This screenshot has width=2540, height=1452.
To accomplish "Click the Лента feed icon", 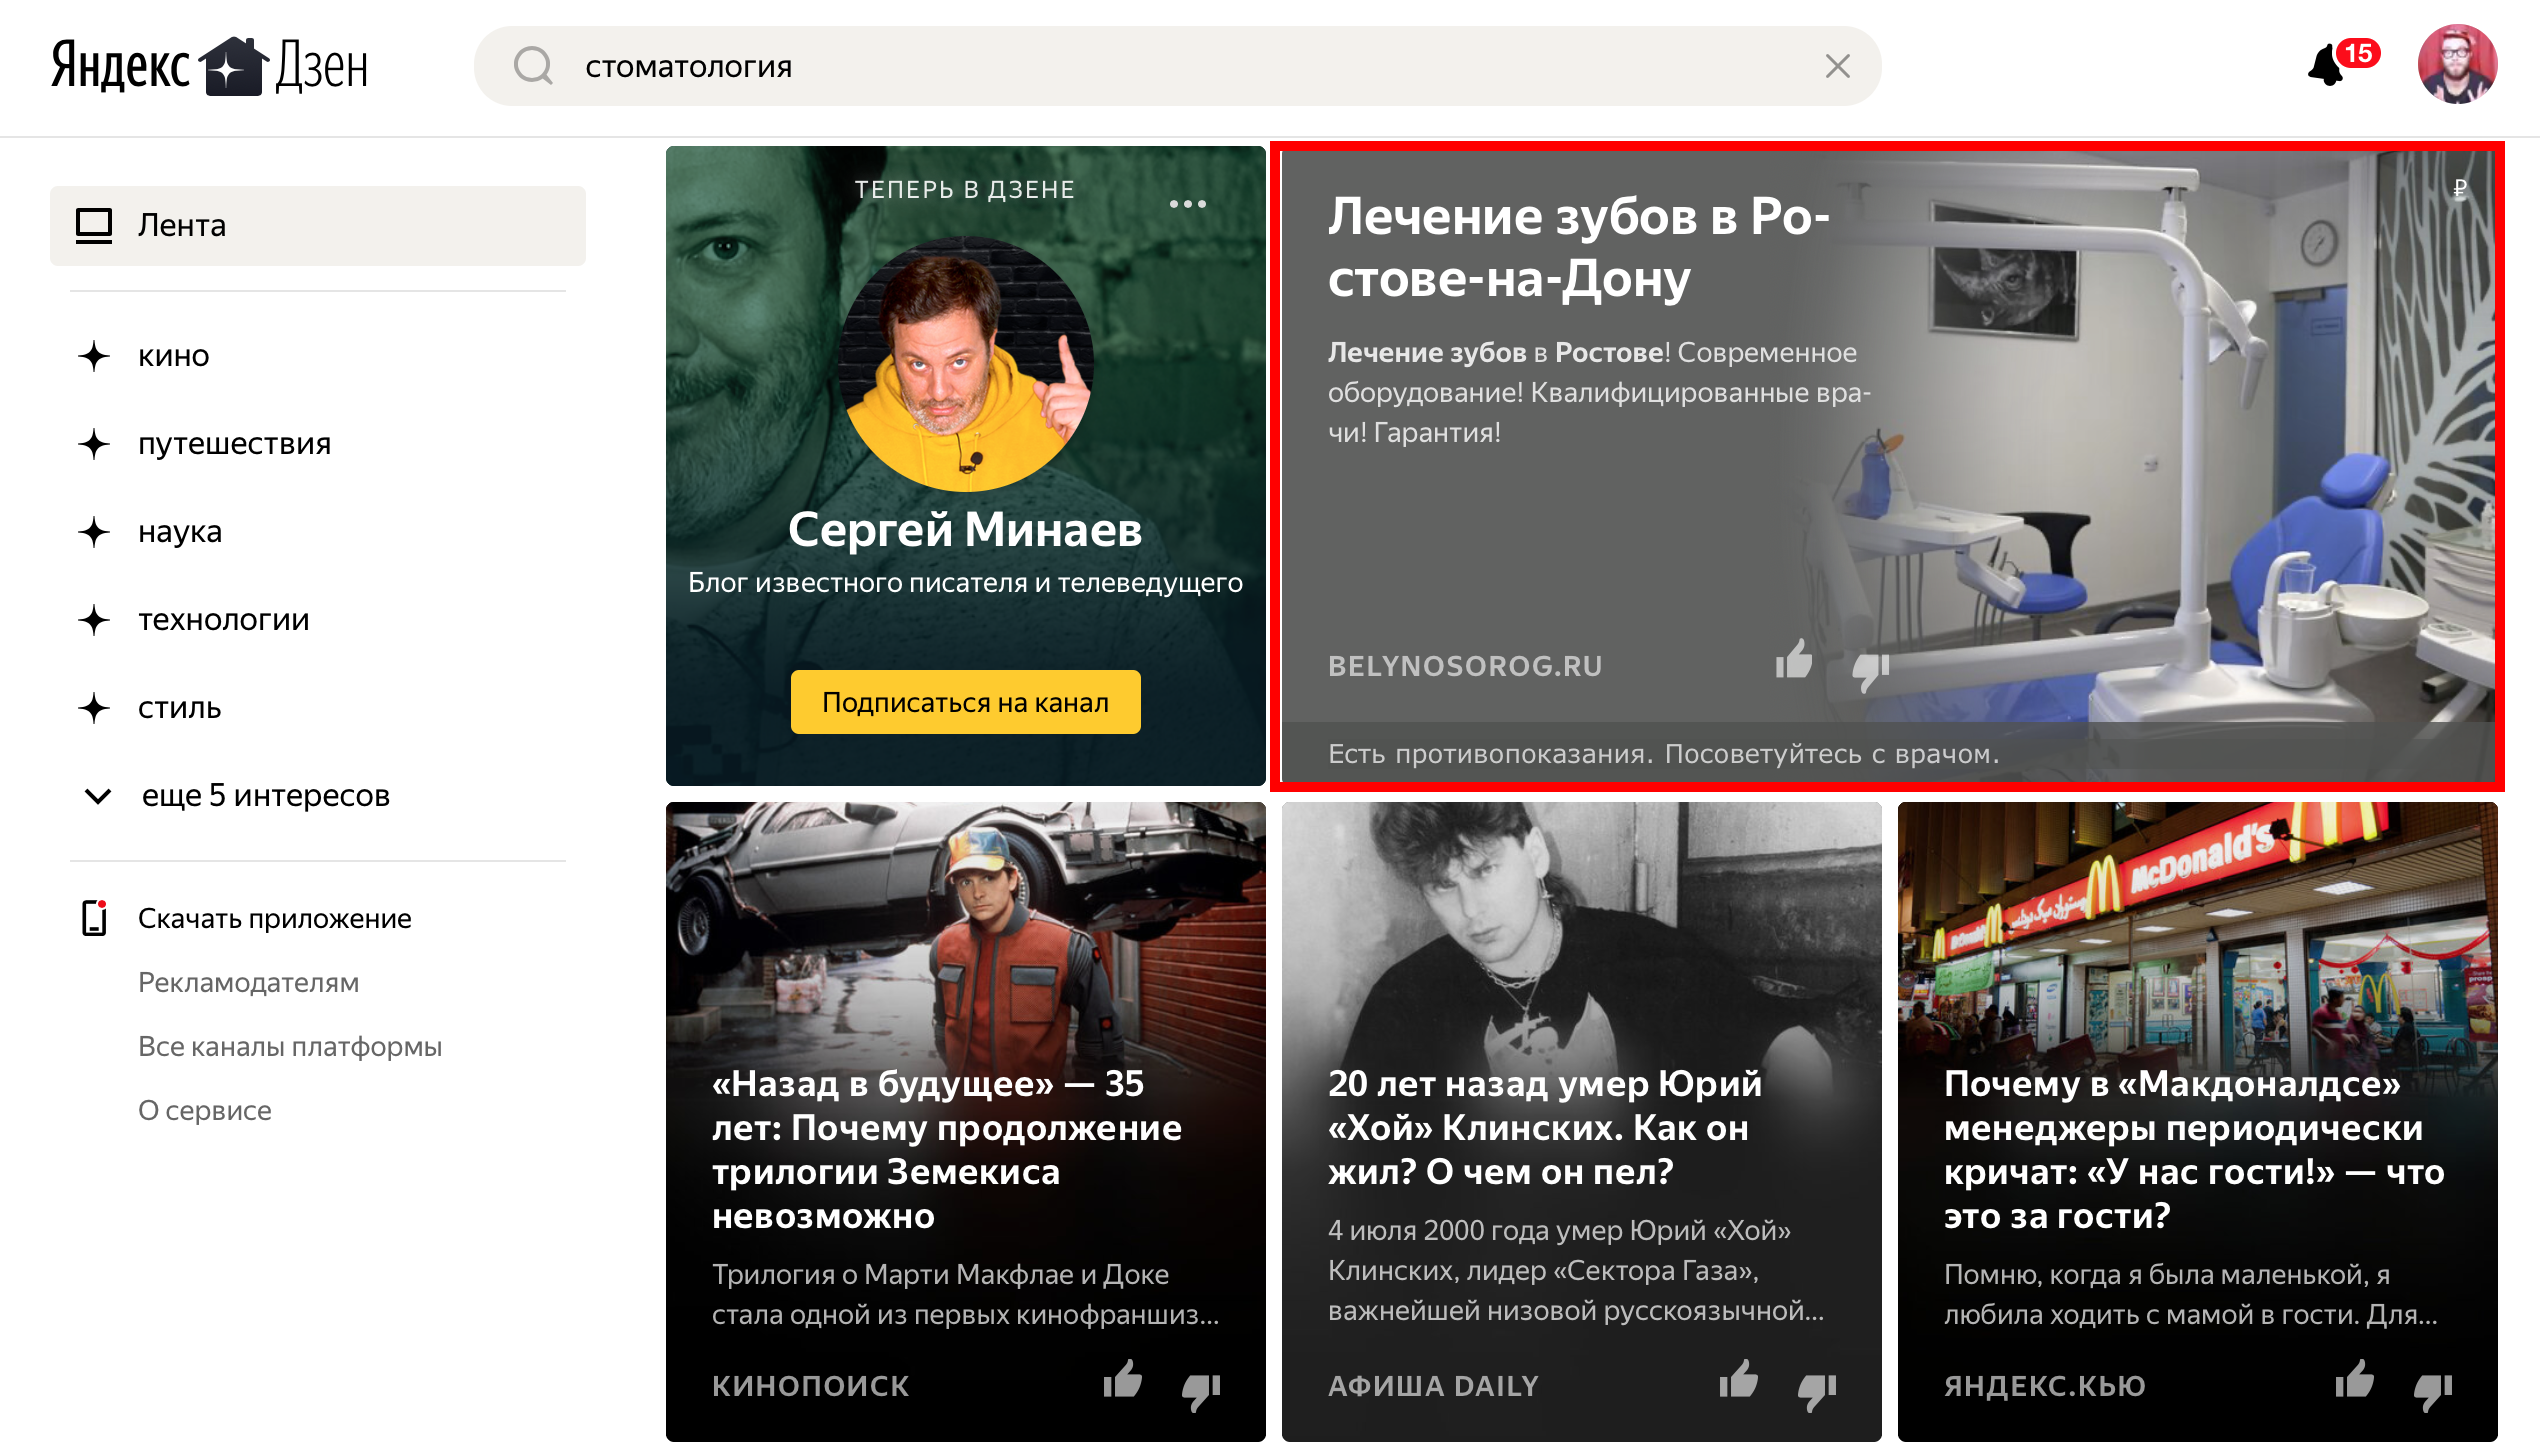I will pos(94,225).
